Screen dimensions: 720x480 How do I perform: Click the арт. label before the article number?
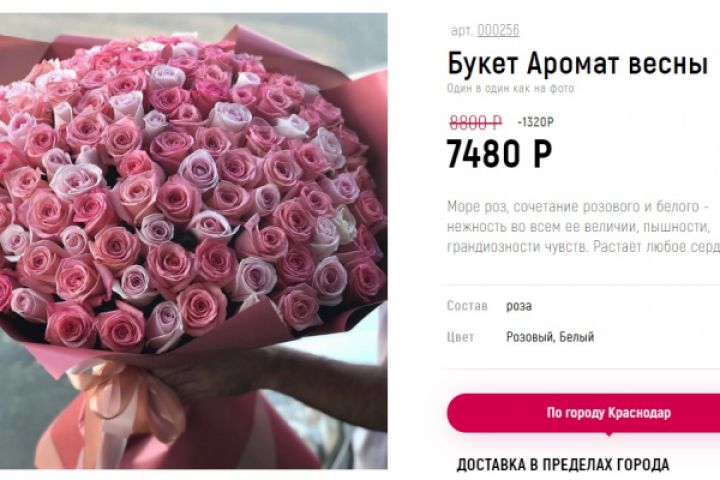[461, 31]
